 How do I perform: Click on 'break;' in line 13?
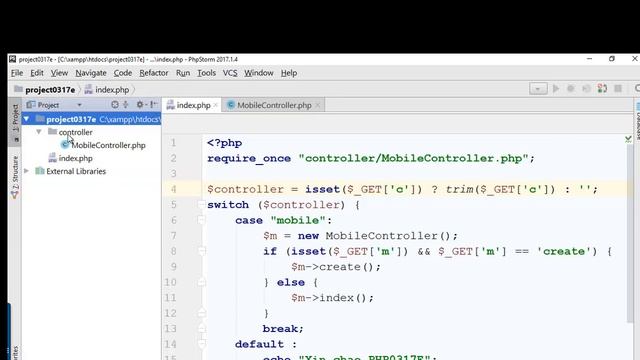(283, 329)
